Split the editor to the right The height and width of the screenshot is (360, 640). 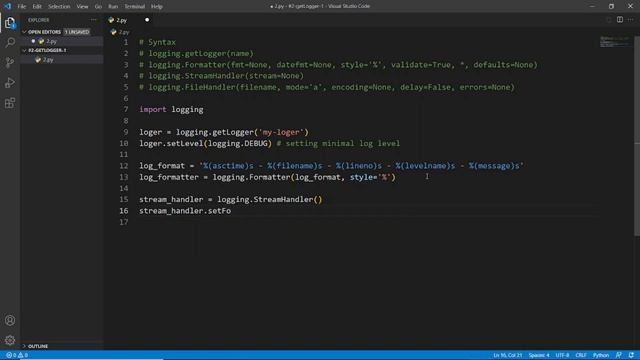620,20
